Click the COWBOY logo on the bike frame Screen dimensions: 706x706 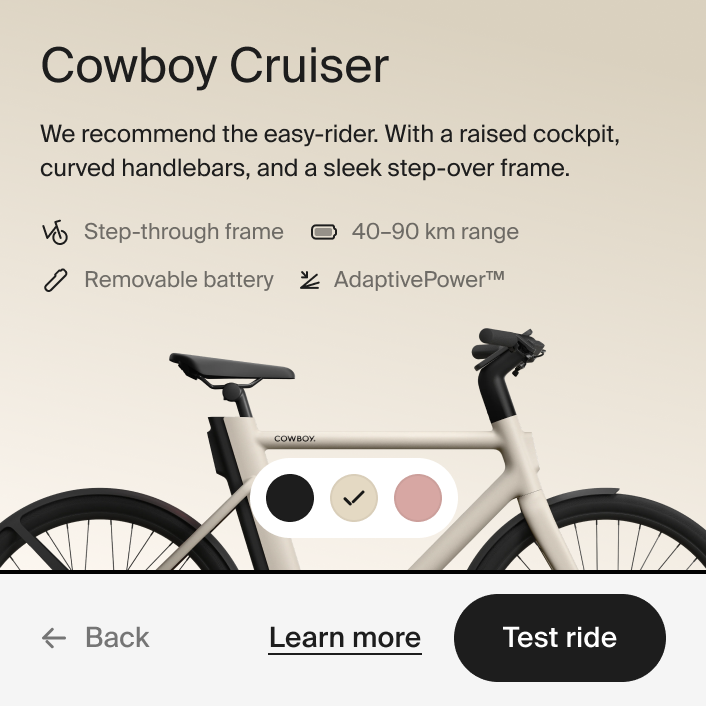tap(294, 438)
